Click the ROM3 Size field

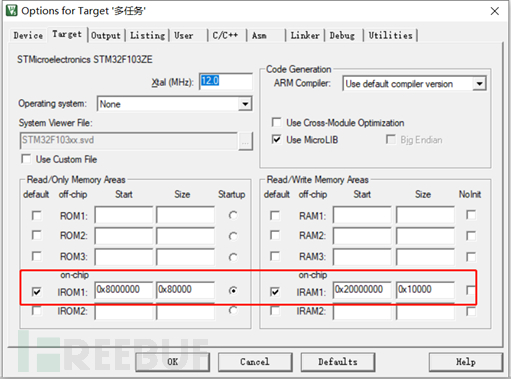coord(186,257)
